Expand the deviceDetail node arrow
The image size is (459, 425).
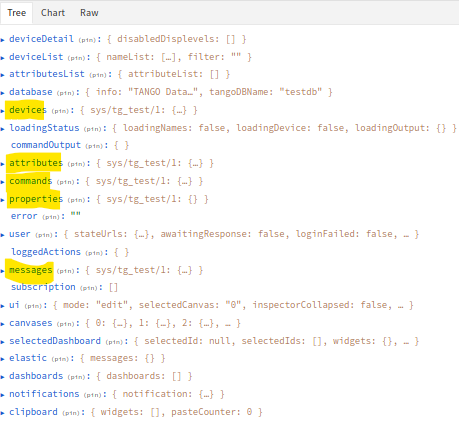pyautogui.click(x=3, y=40)
